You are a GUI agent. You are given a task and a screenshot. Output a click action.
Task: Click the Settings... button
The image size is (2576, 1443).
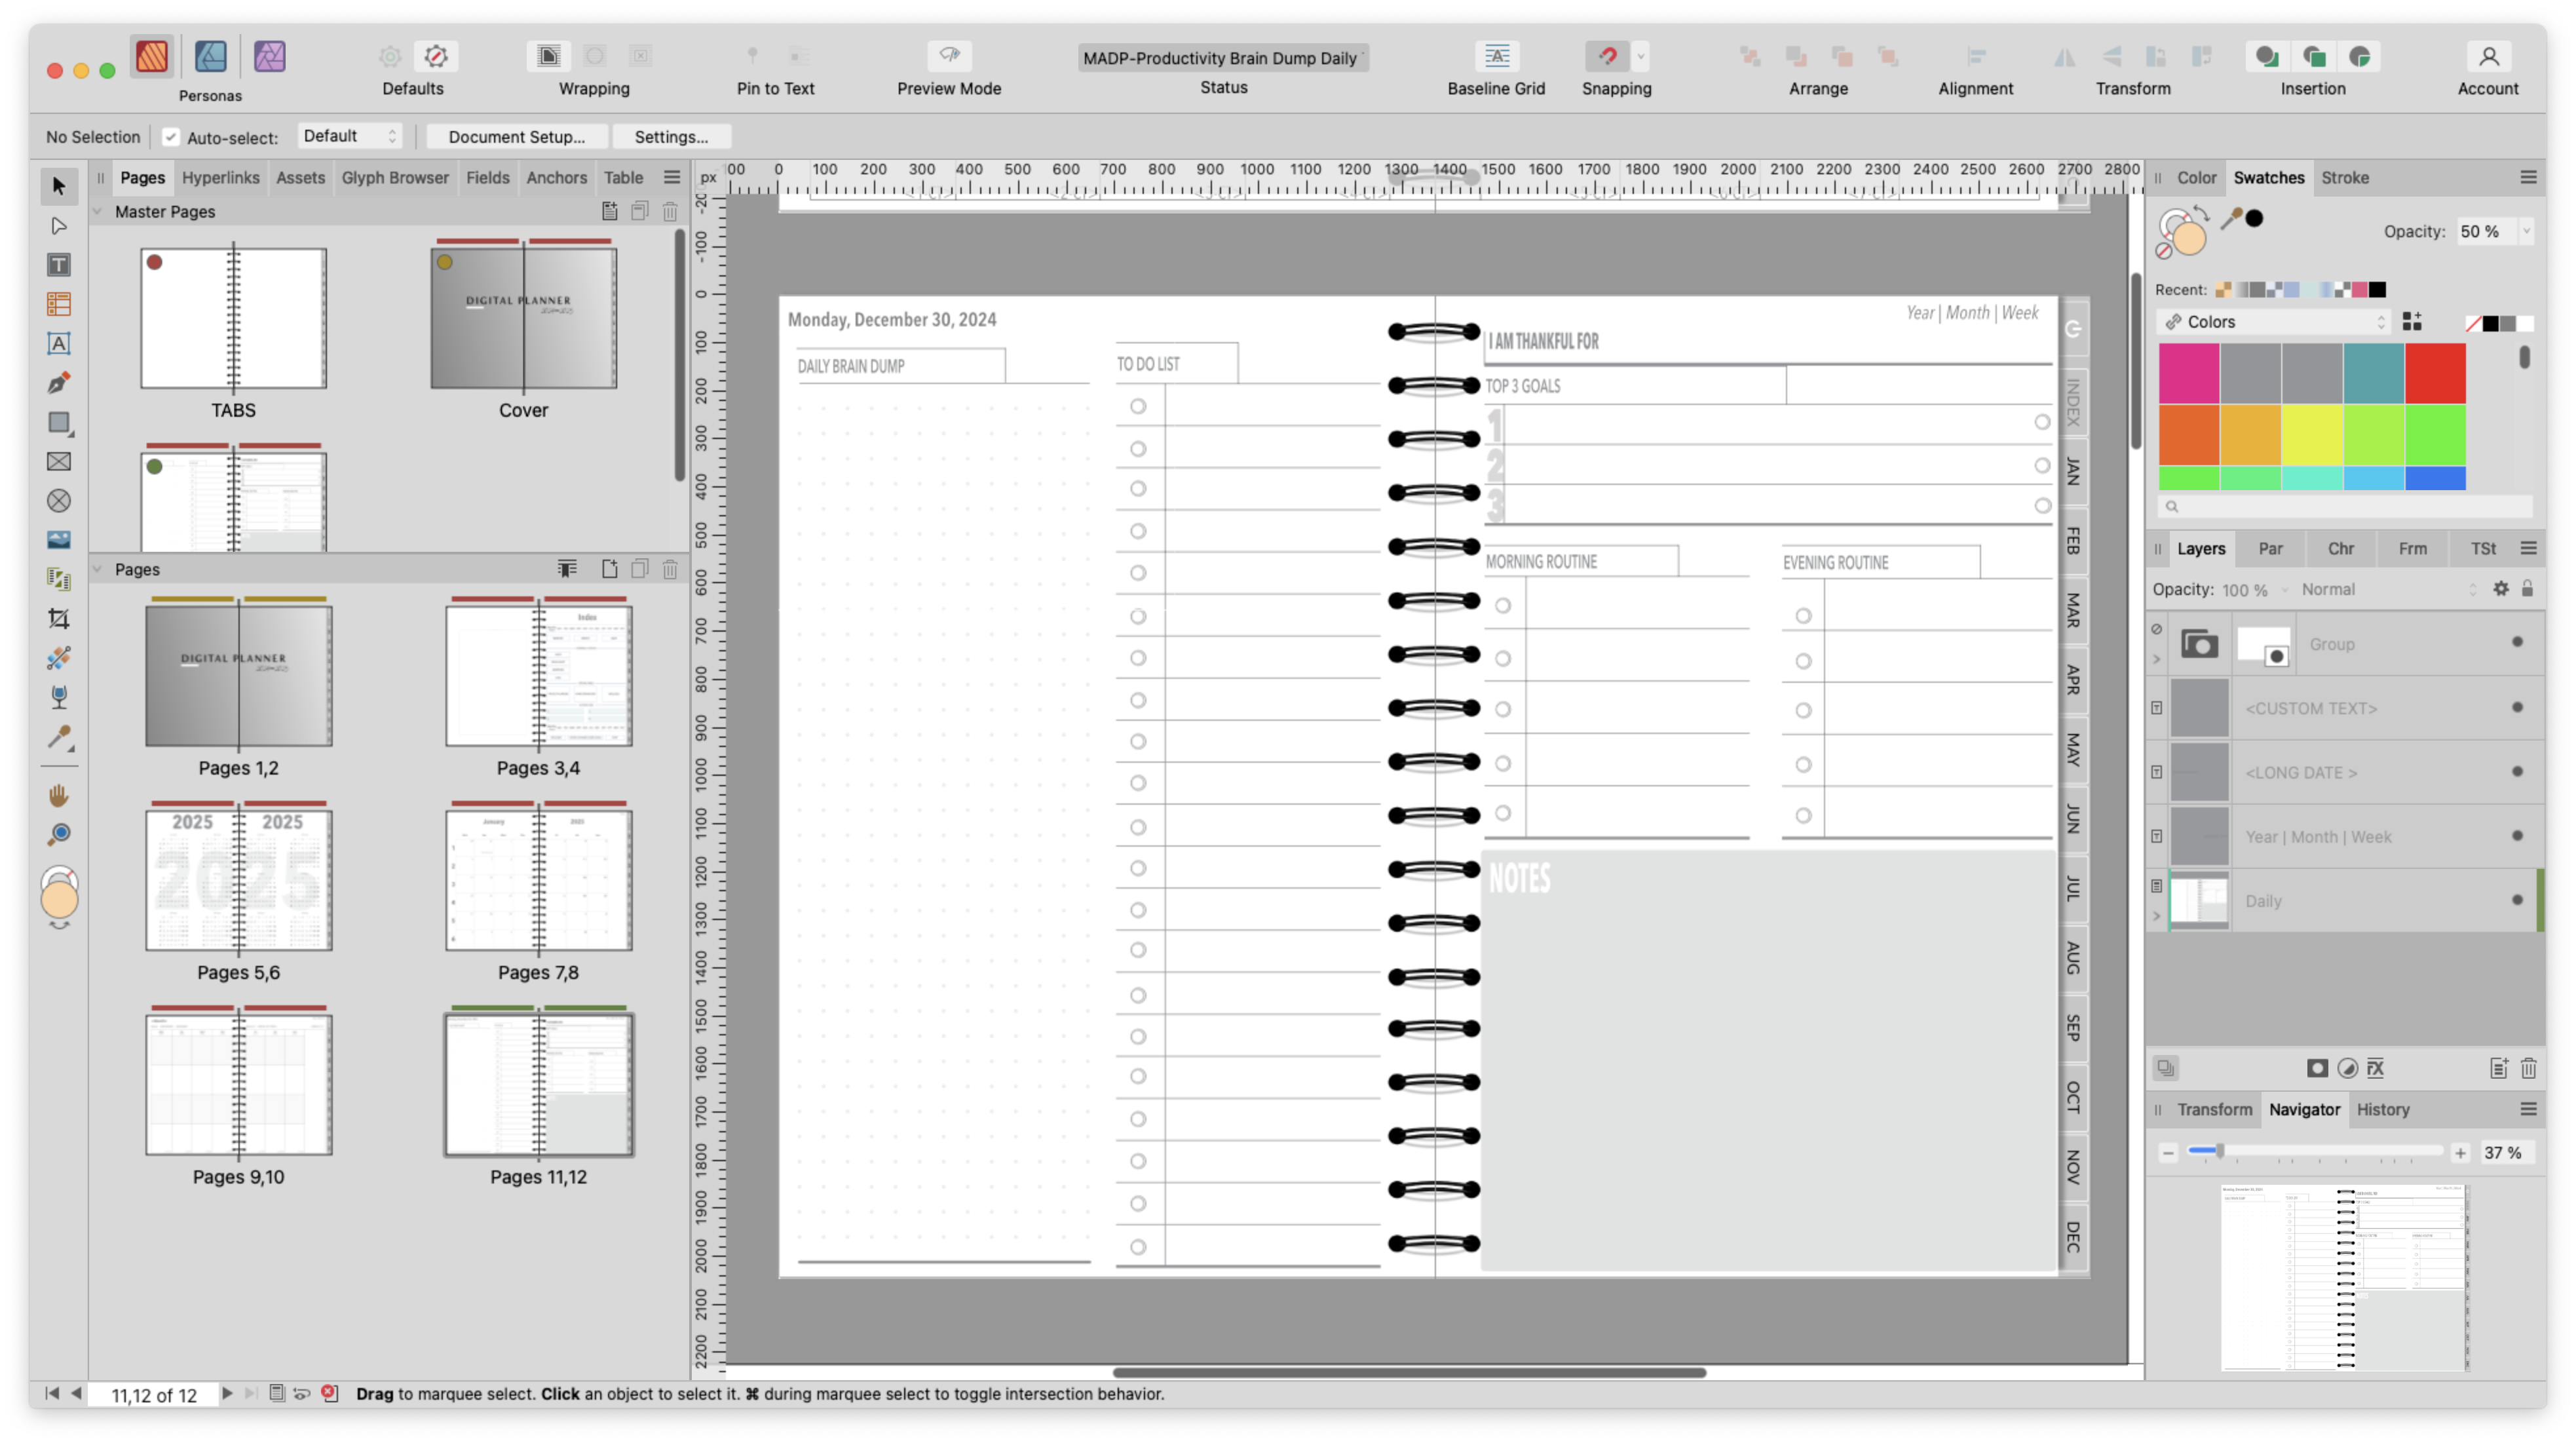click(x=671, y=137)
